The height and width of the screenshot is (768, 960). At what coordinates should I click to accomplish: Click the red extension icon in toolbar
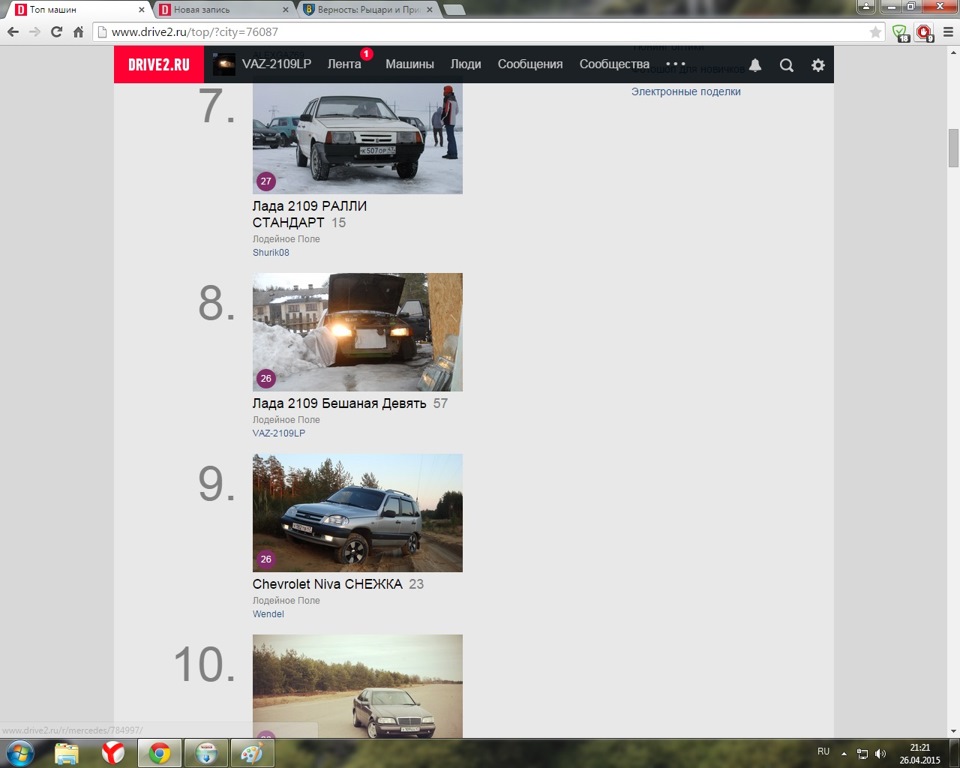click(x=924, y=32)
